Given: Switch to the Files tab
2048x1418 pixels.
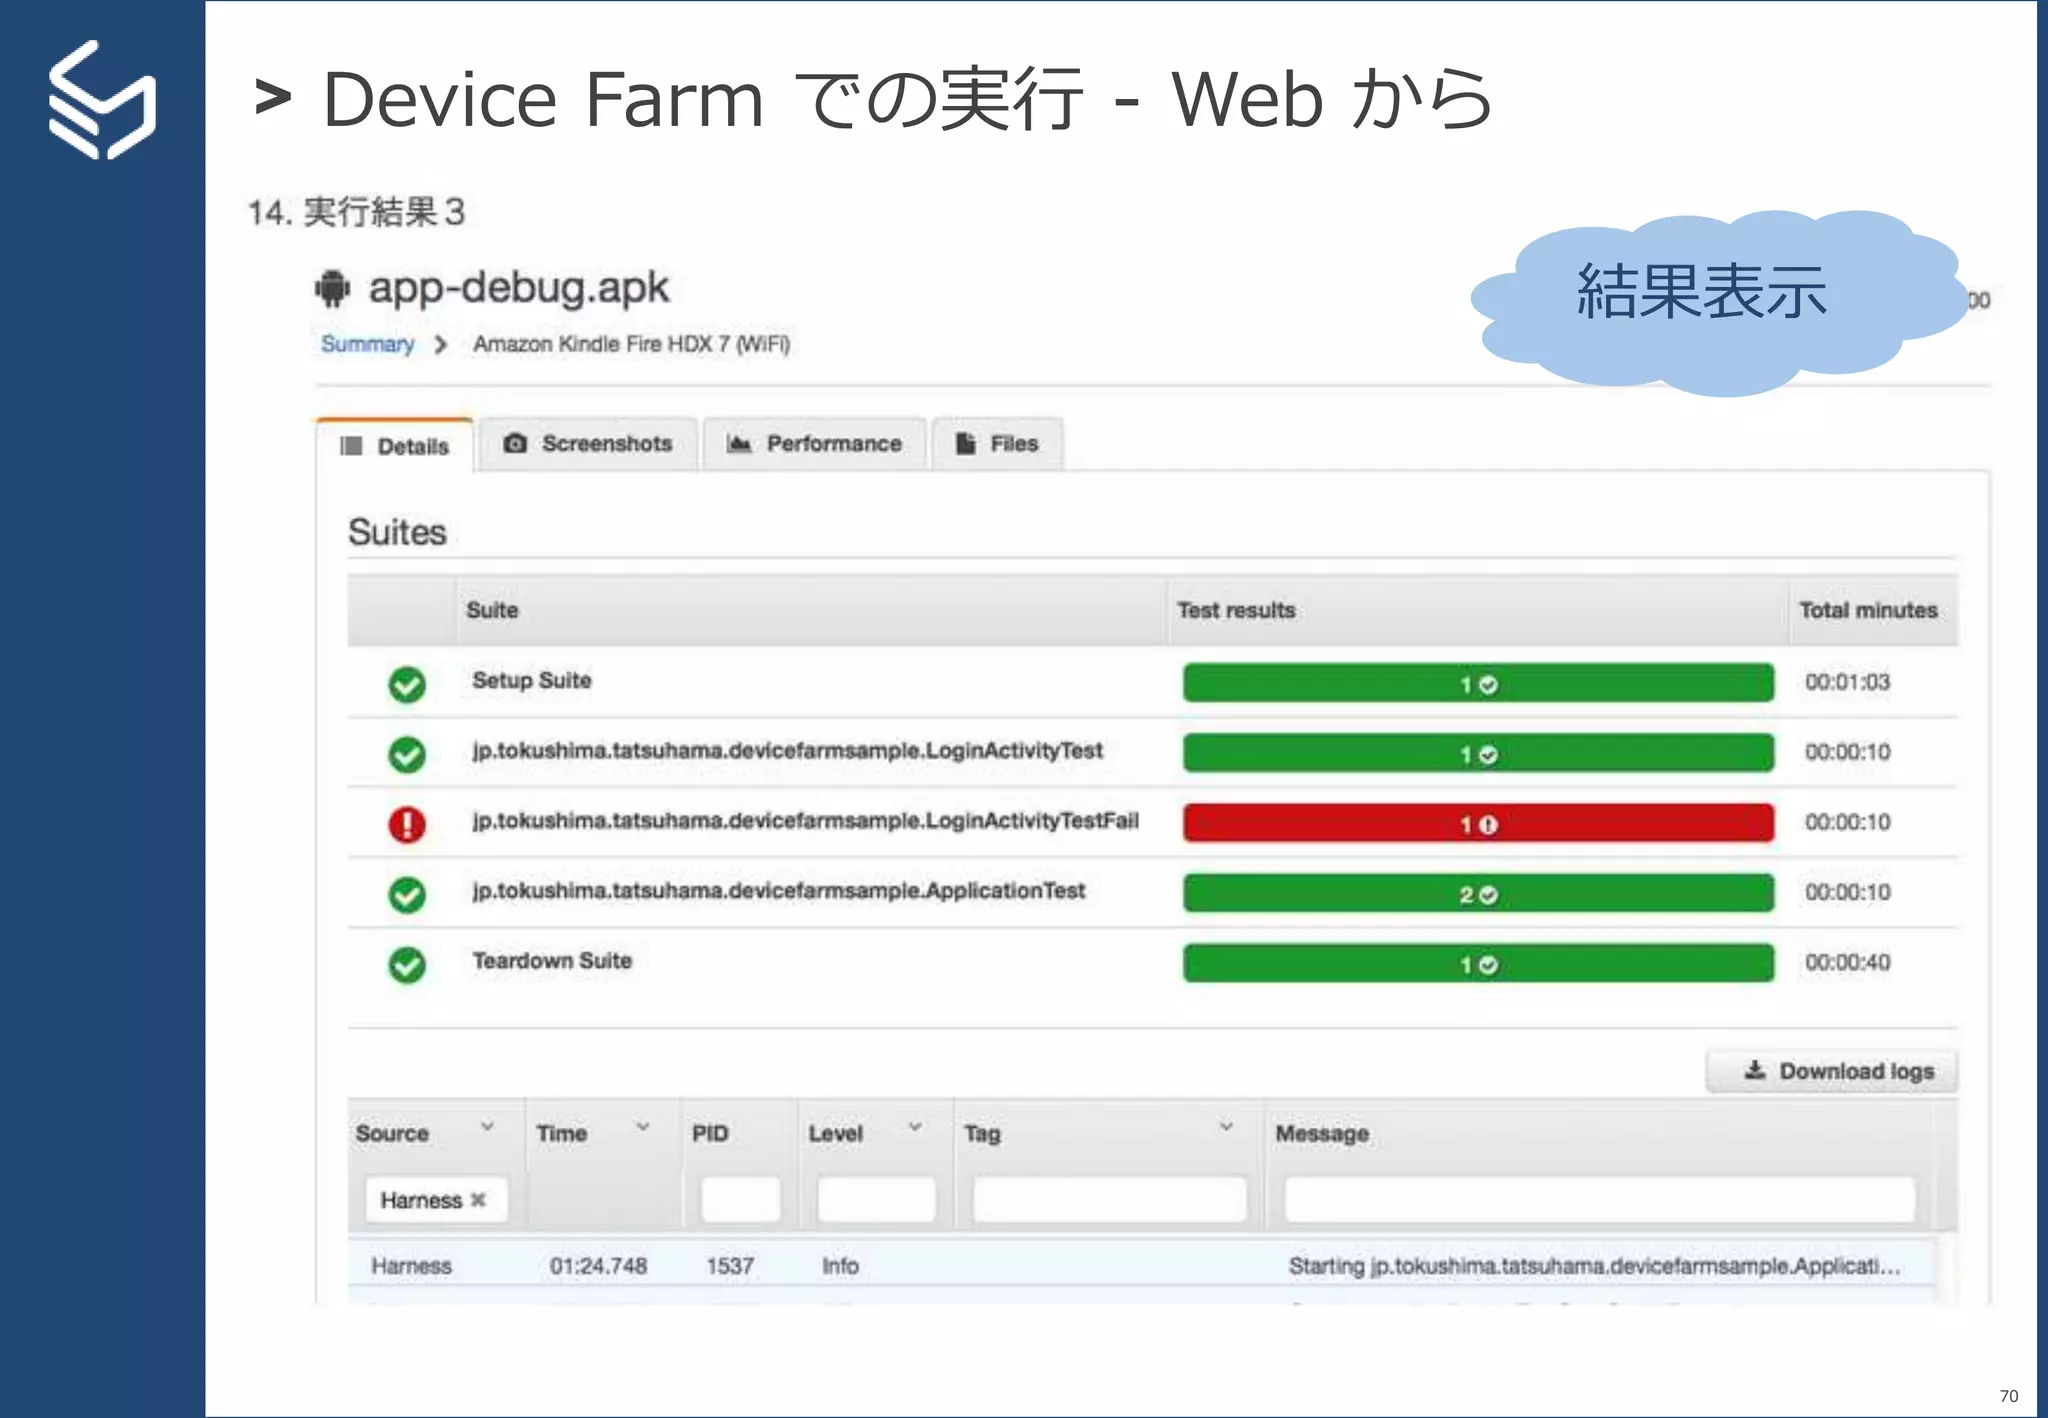Looking at the screenshot, I should coord(997,443).
